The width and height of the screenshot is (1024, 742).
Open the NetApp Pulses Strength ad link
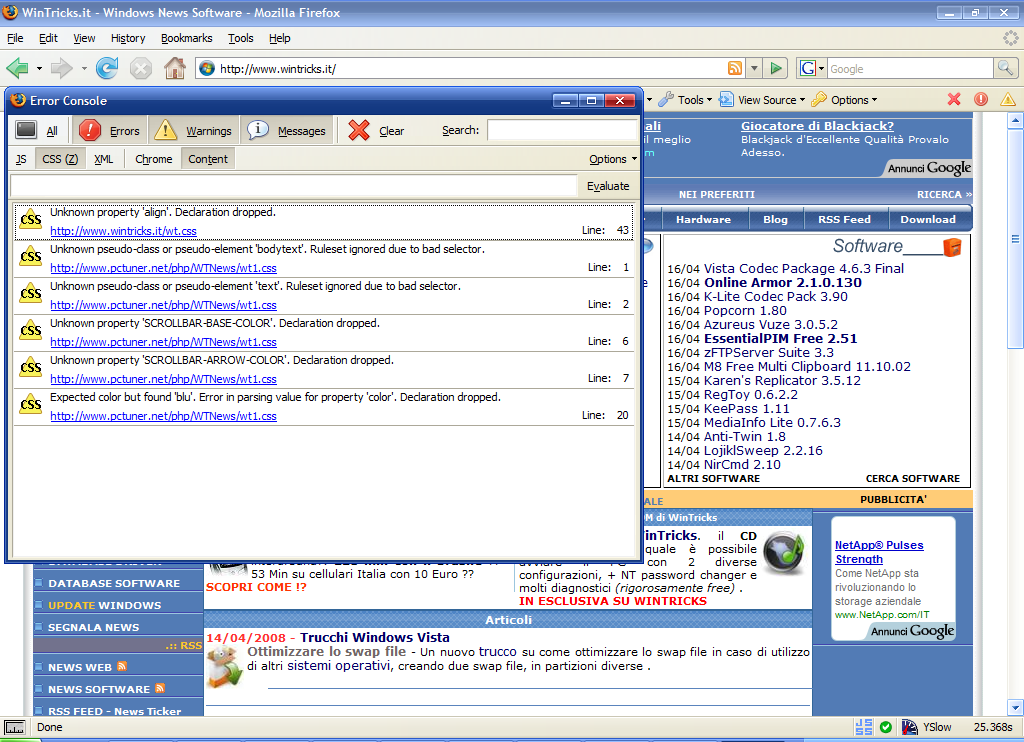879,552
